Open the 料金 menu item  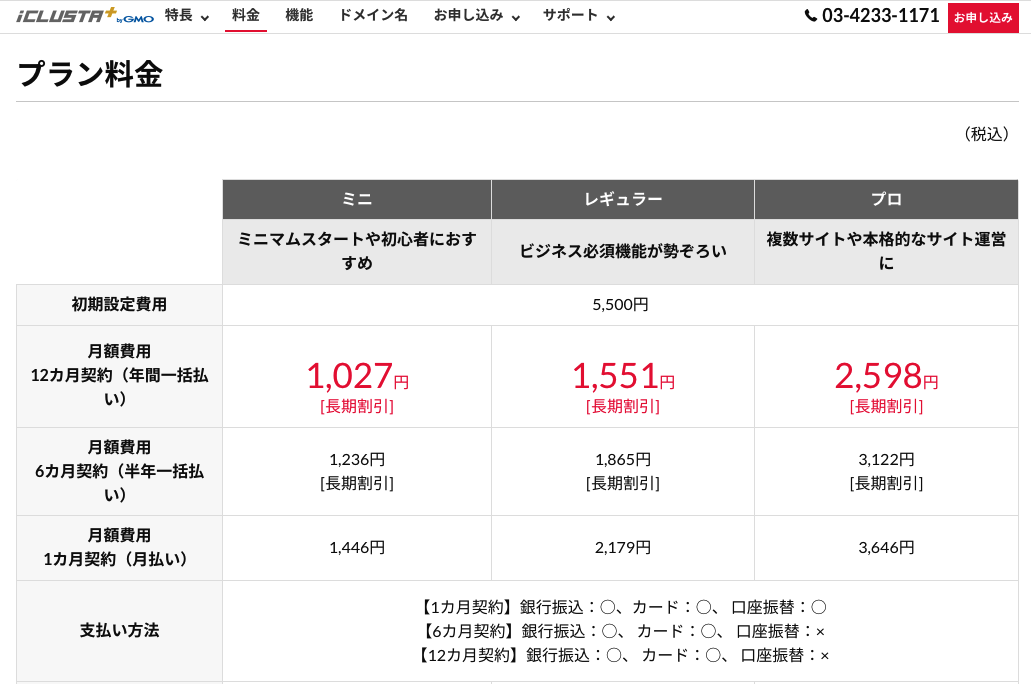coord(246,15)
